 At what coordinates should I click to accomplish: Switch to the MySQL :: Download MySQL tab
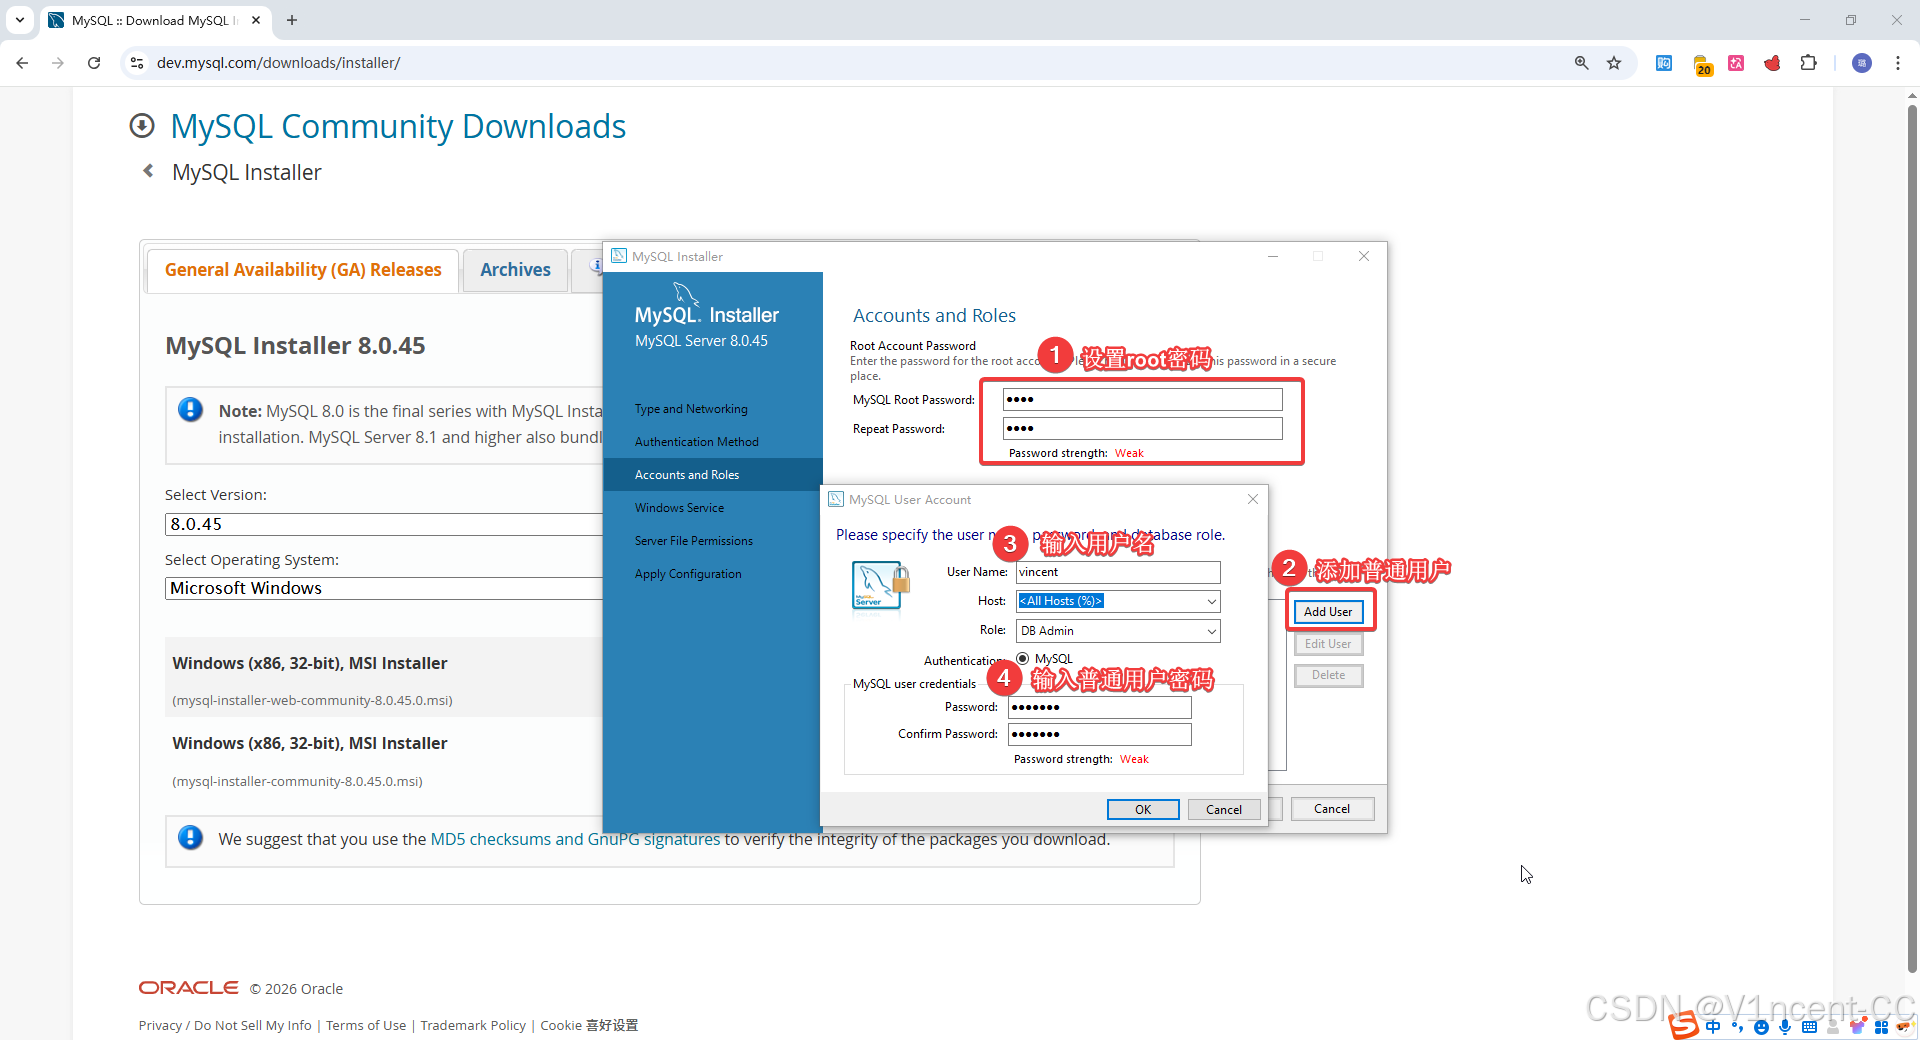click(155, 20)
